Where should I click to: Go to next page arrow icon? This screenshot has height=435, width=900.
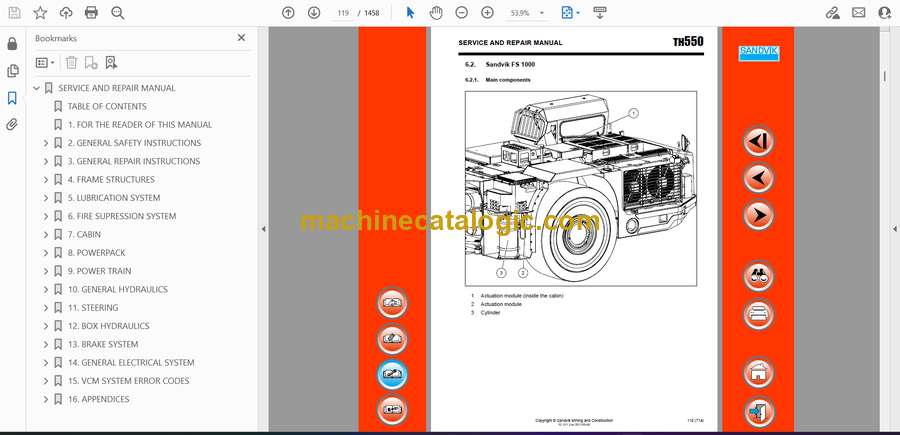(x=314, y=13)
